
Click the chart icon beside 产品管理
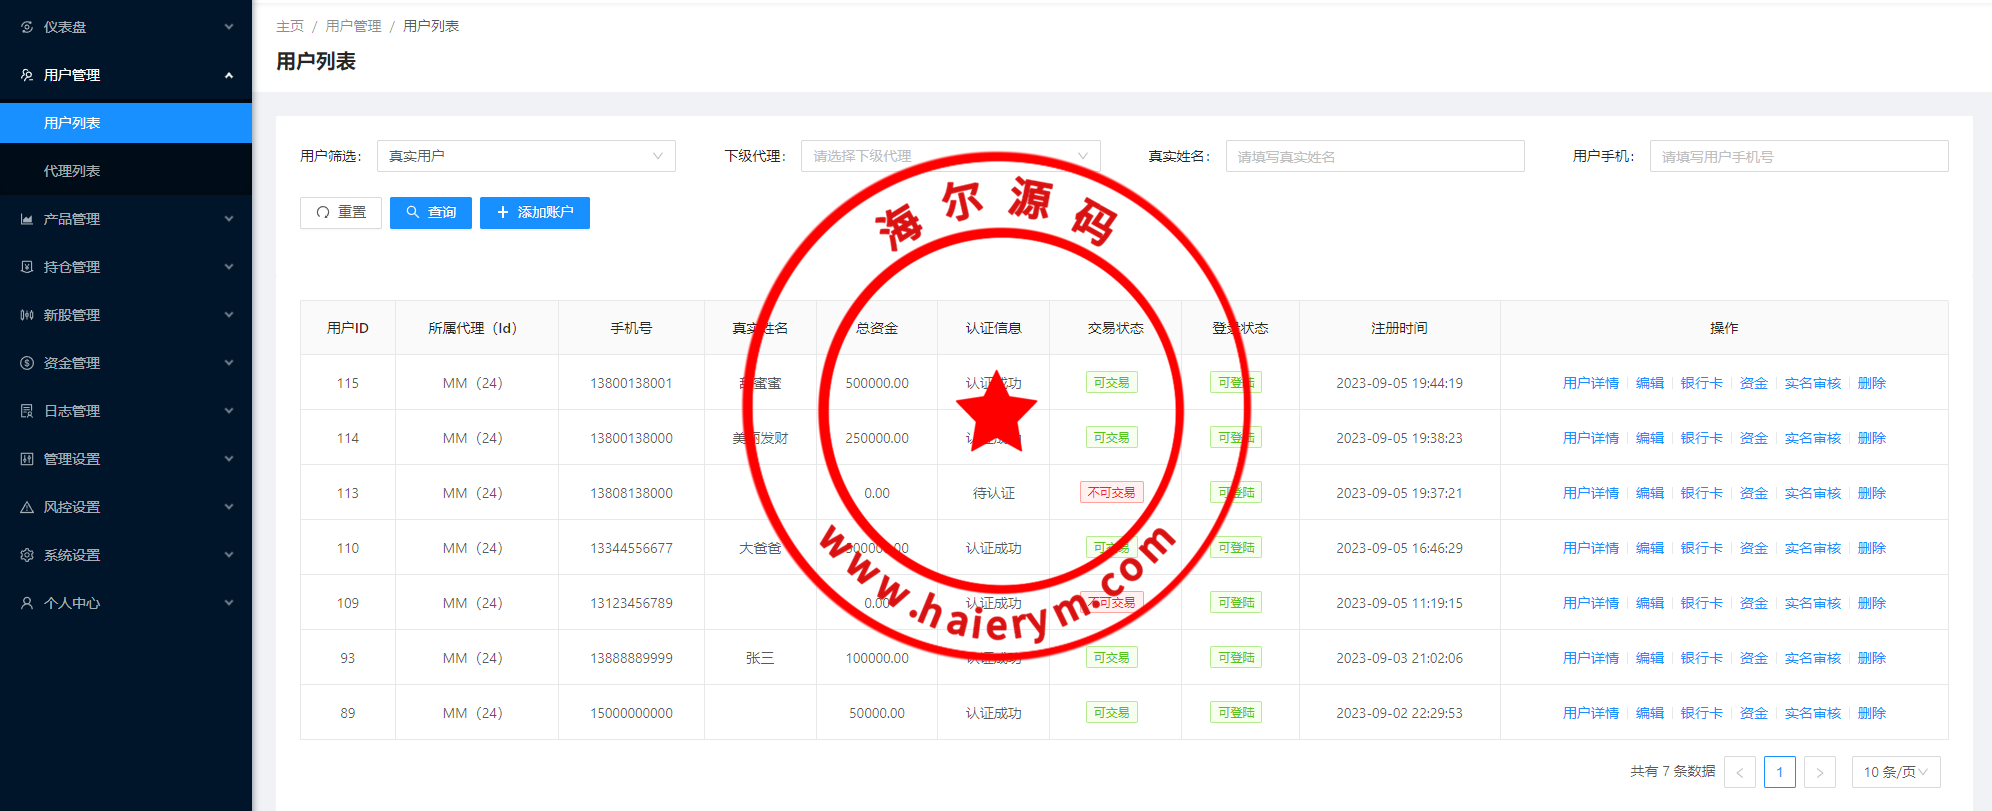27,219
